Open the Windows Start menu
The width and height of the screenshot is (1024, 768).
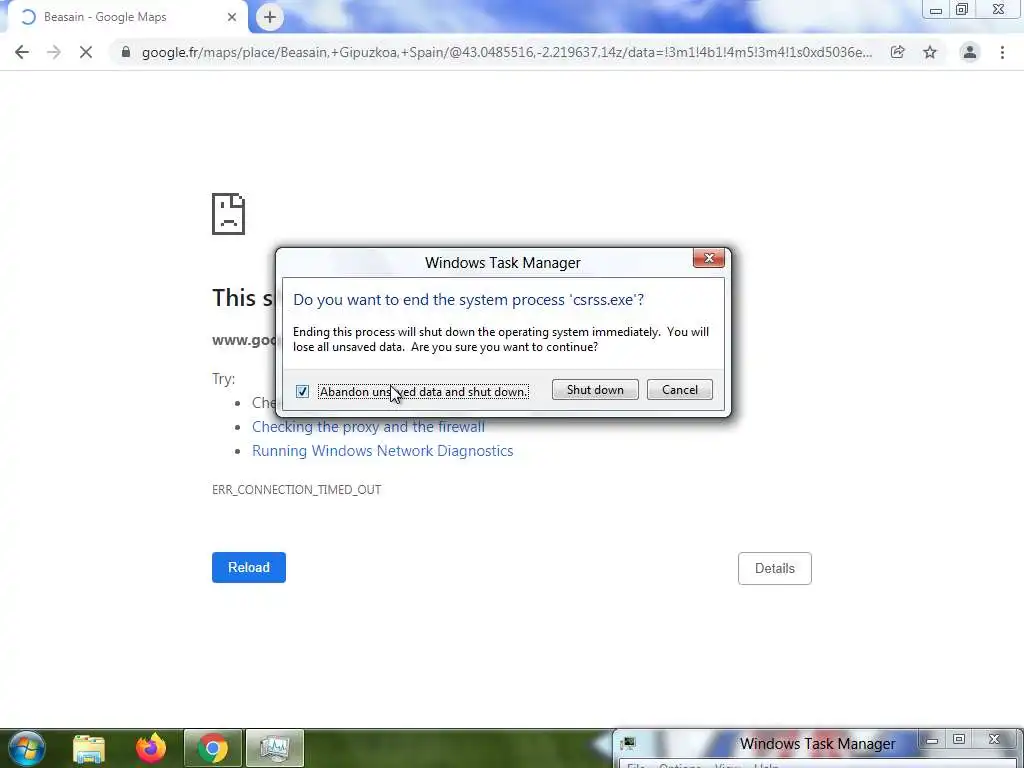click(26, 748)
